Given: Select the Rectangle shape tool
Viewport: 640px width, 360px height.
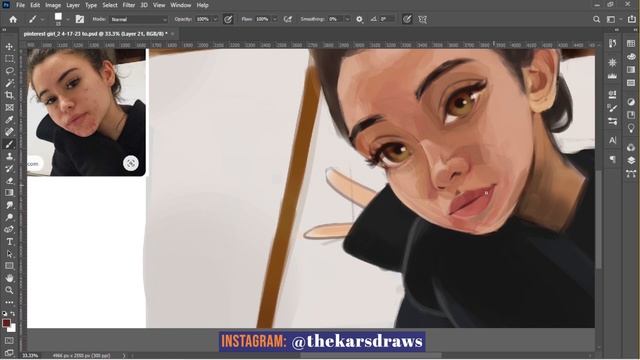Looking at the screenshot, I should (9, 266).
